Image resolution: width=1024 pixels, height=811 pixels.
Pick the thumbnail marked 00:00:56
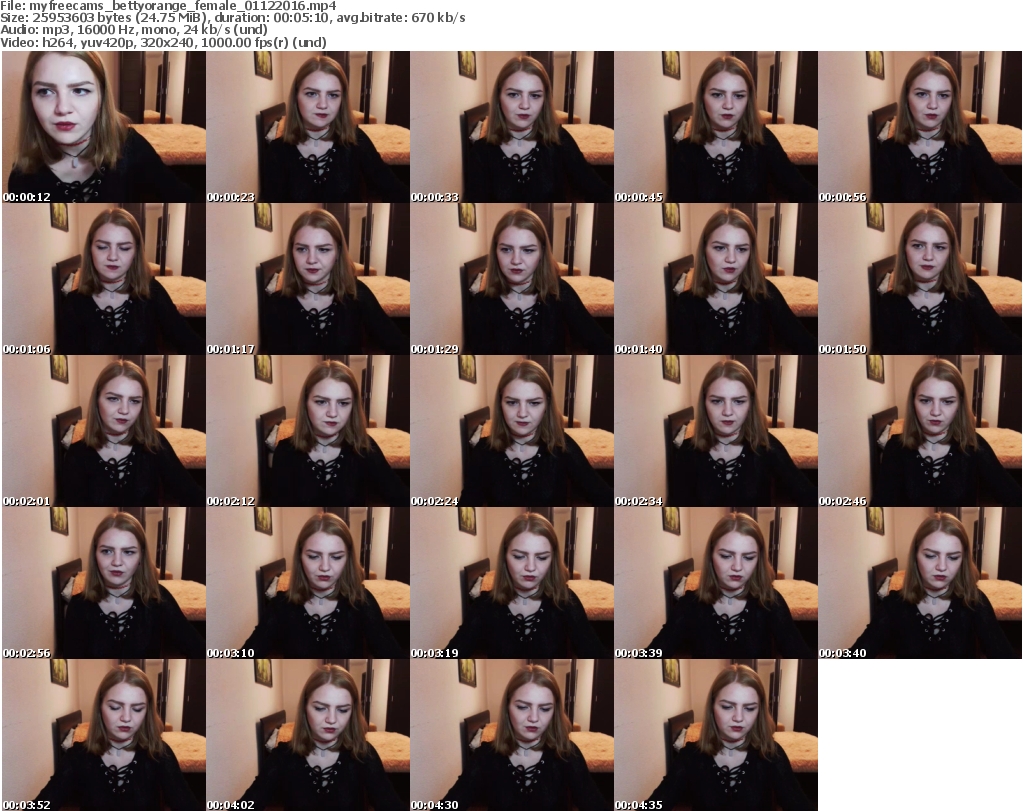pos(919,127)
